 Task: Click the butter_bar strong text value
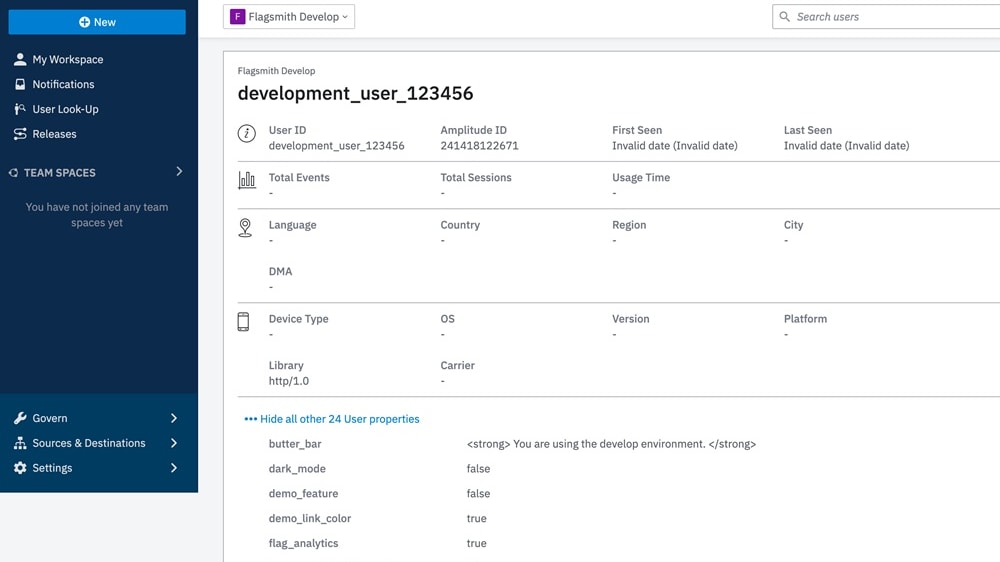pyautogui.click(x=611, y=444)
